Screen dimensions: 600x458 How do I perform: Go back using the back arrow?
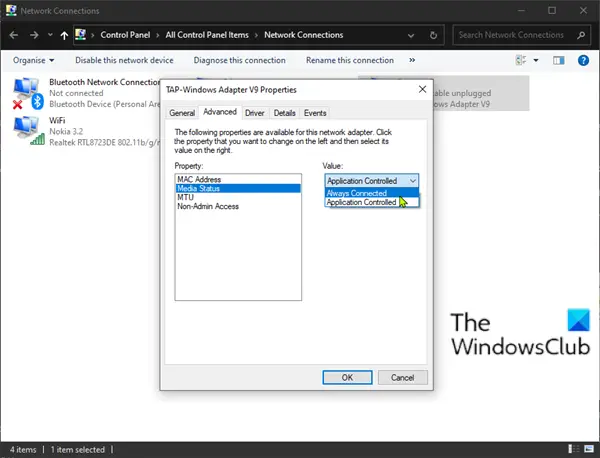pos(14,35)
